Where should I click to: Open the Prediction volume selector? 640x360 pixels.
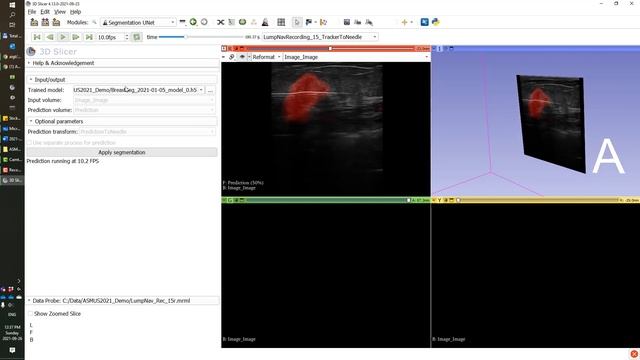(x=144, y=110)
